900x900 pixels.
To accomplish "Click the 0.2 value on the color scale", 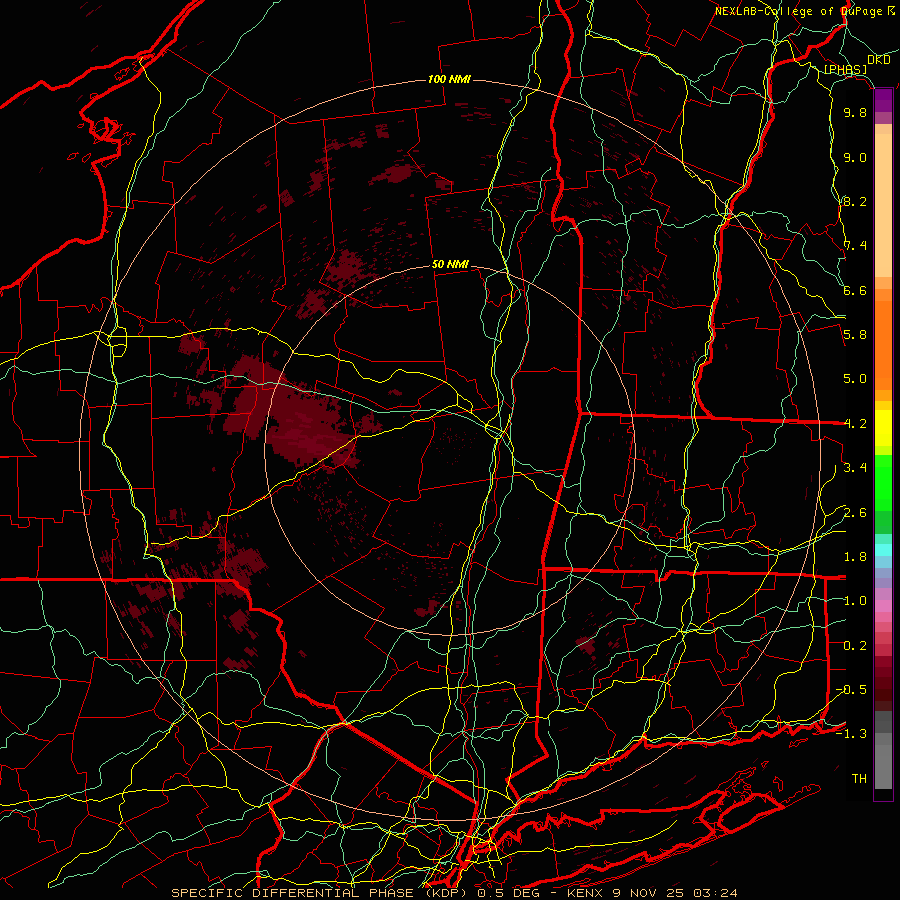I will pos(855,646).
